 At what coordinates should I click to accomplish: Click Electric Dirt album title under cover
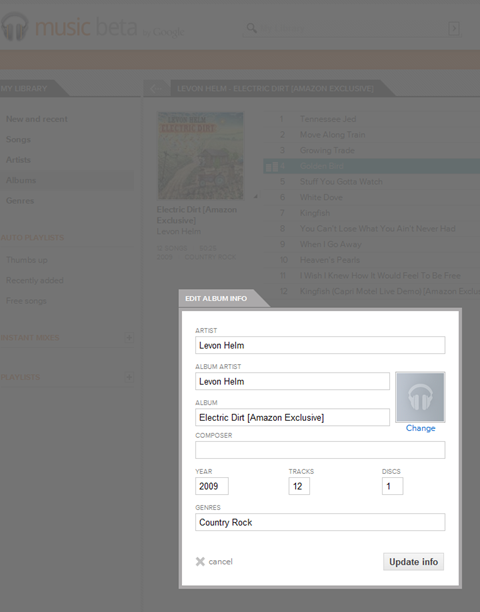point(197,215)
